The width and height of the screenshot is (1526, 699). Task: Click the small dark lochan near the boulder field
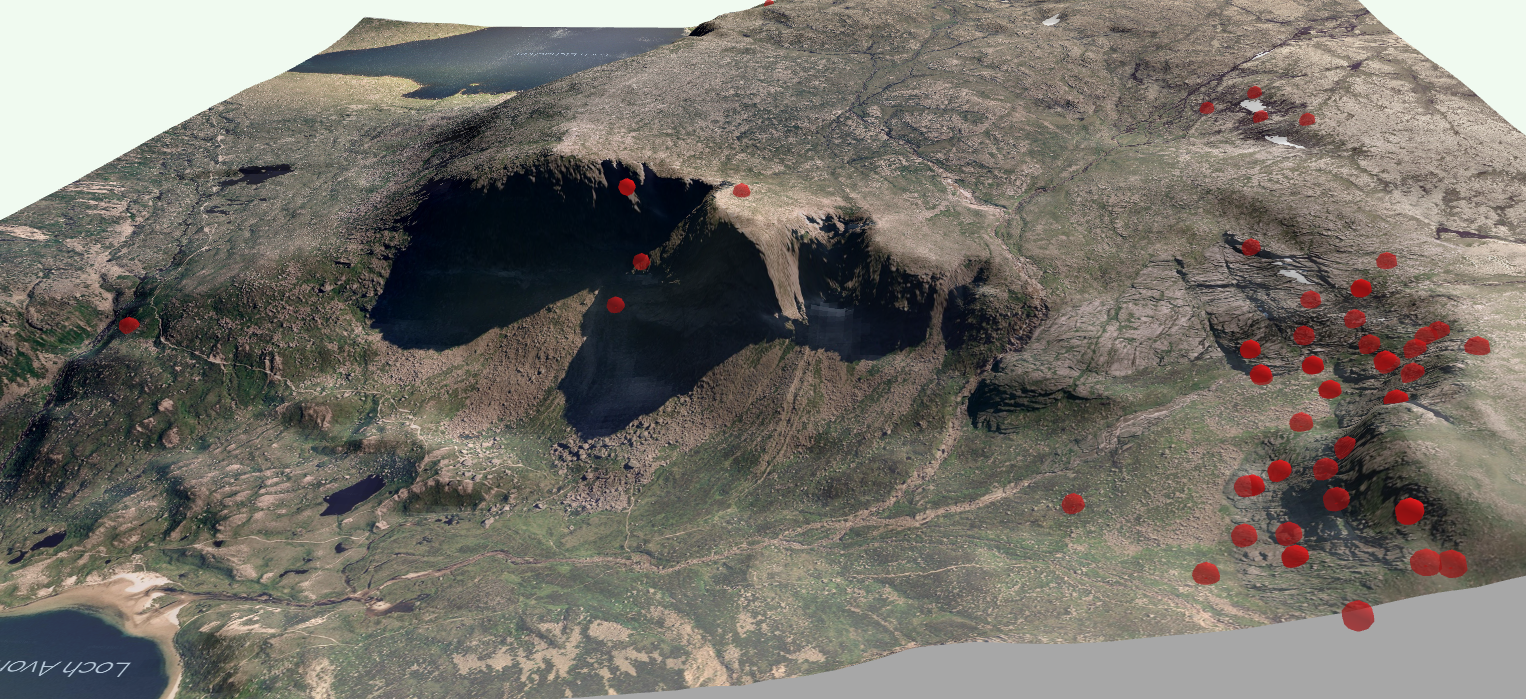pos(356,493)
